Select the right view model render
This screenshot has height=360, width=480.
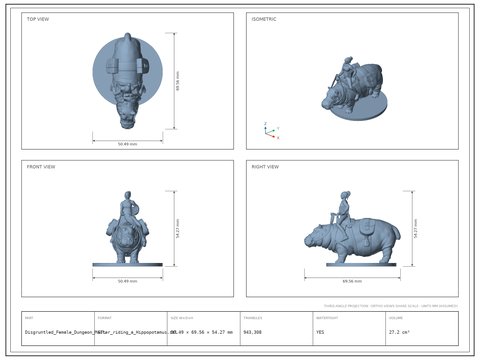pos(352,229)
